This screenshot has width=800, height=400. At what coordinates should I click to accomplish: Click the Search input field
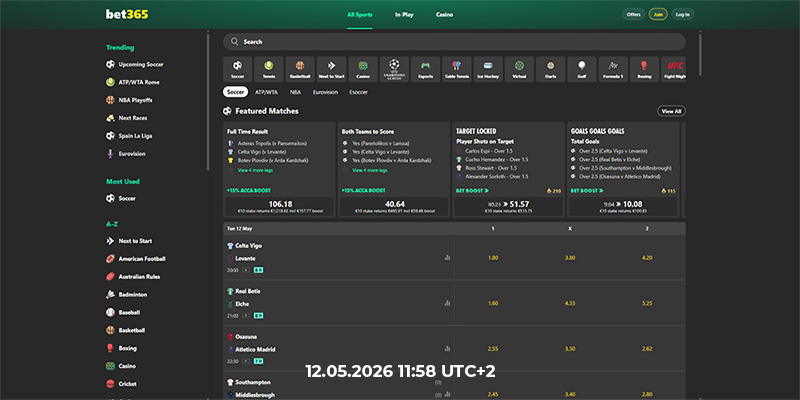[454, 42]
